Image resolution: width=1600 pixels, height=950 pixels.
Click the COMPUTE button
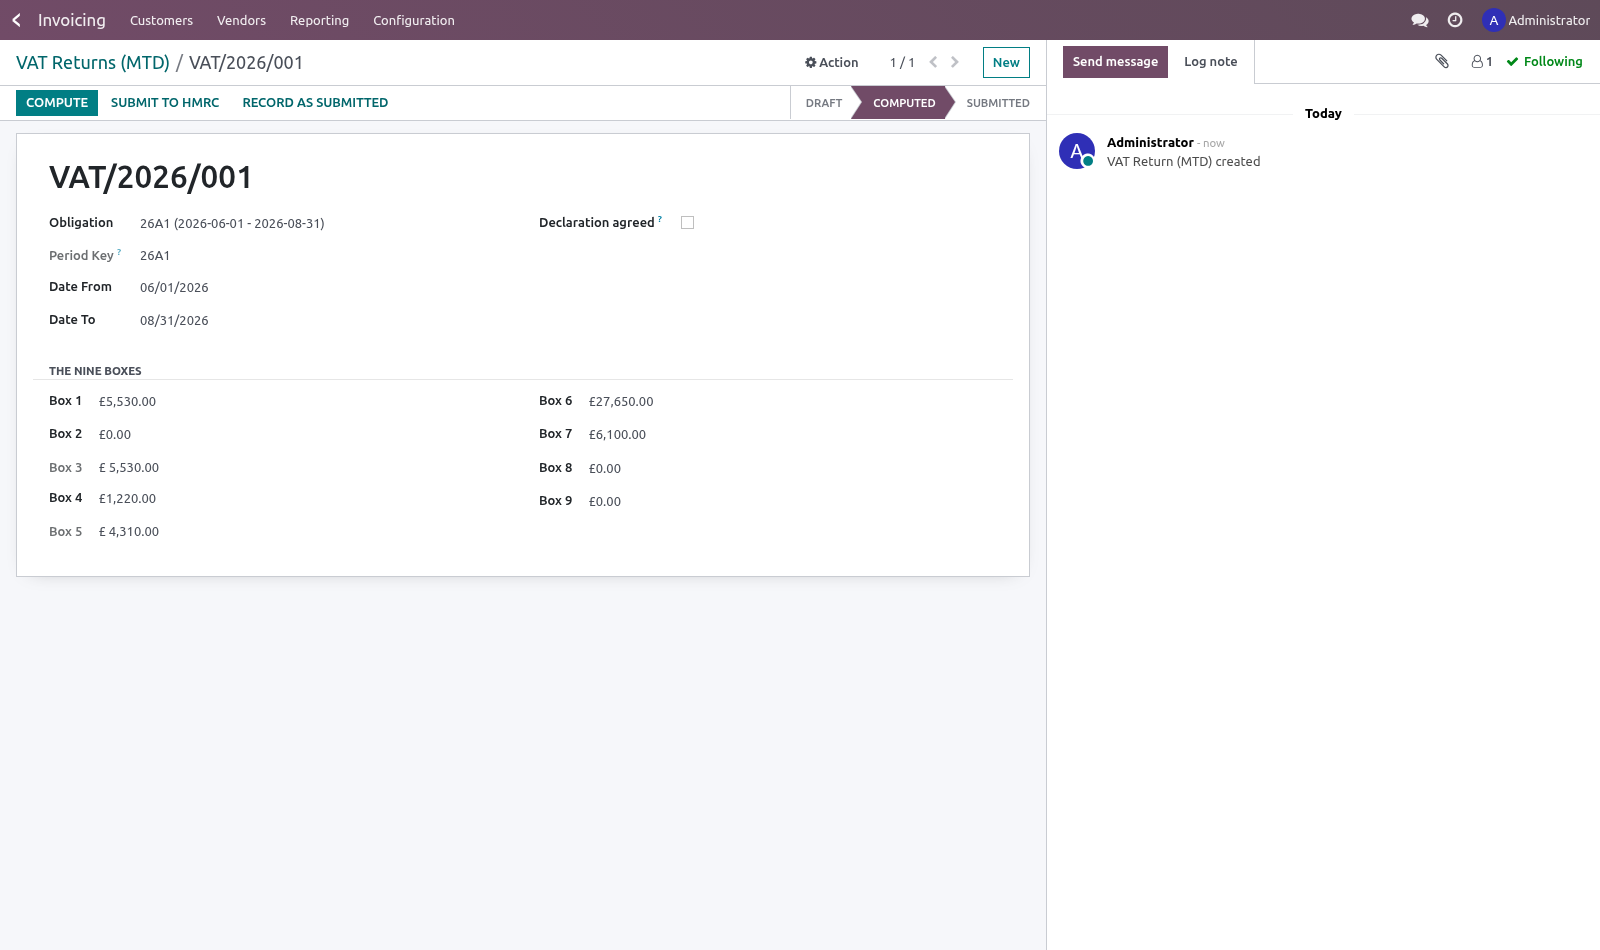[x=57, y=103]
